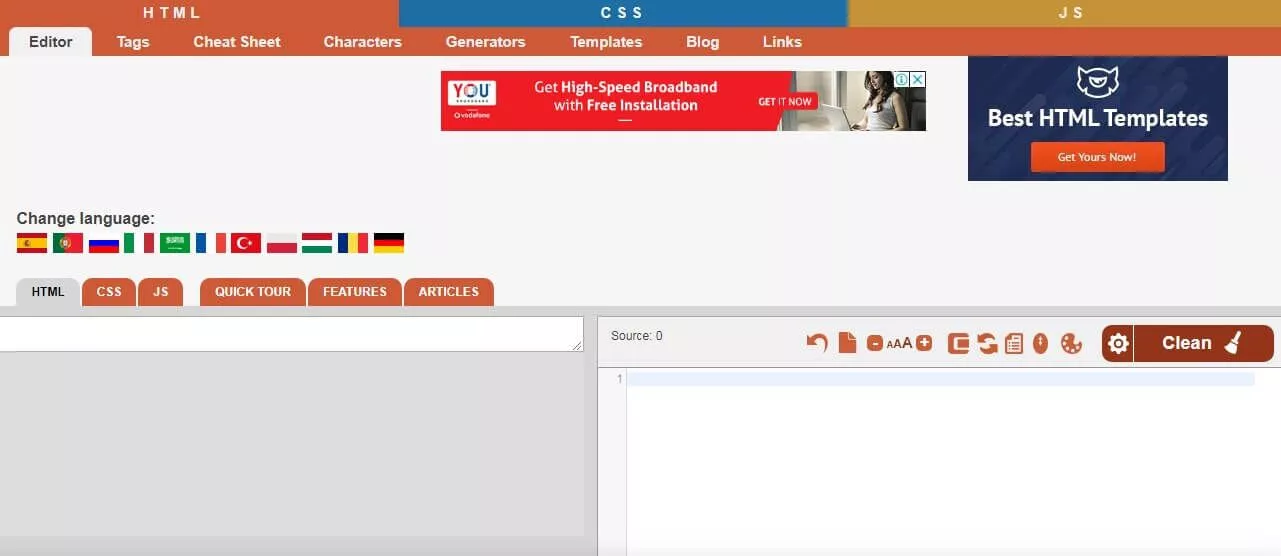Select the small CSS editor tab

click(109, 292)
